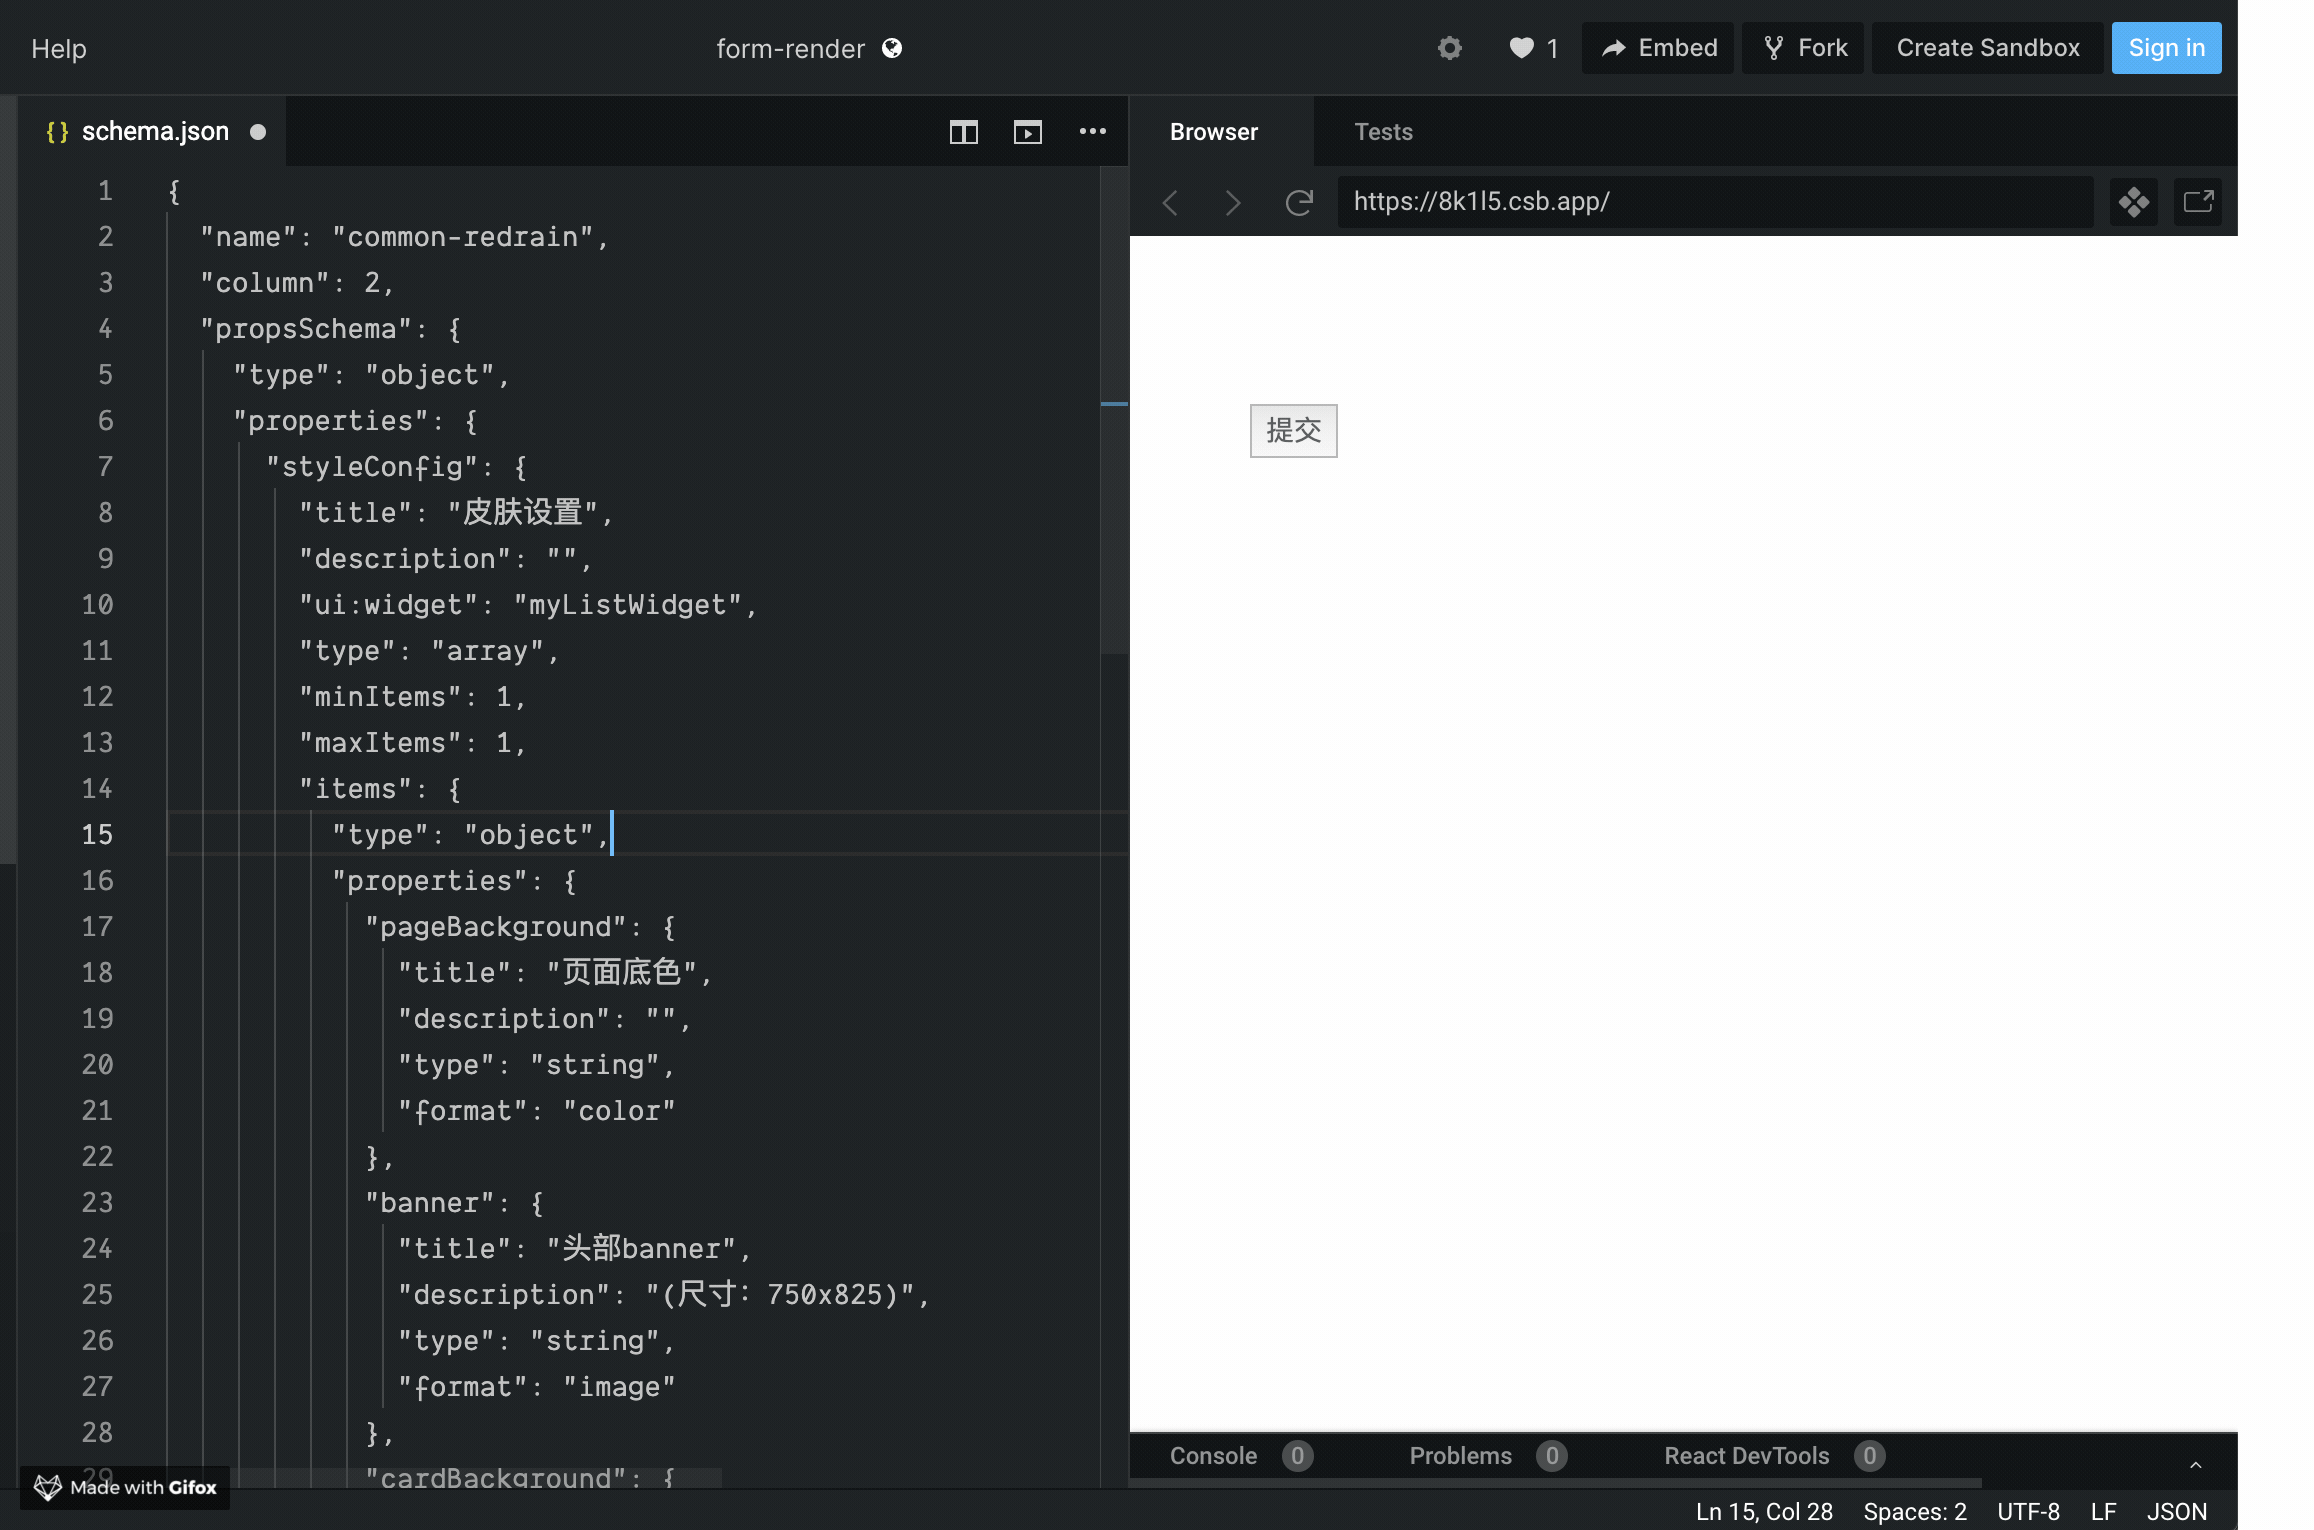Click the CodeSandbox diamond icon near URL bar
The height and width of the screenshot is (1530, 2314).
pyautogui.click(x=2133, y=202)
